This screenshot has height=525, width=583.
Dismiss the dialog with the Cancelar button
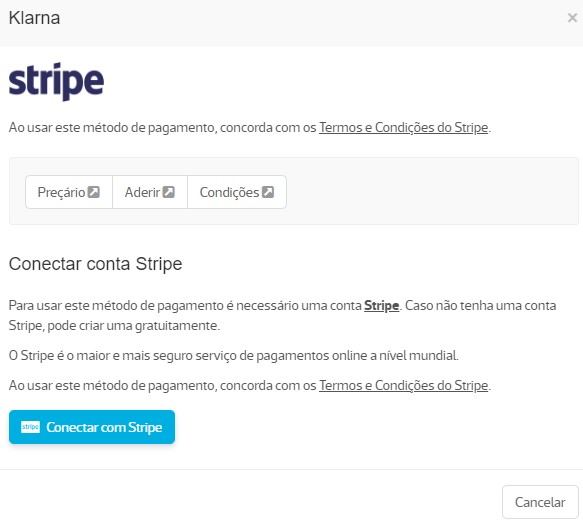coord(540,502)
